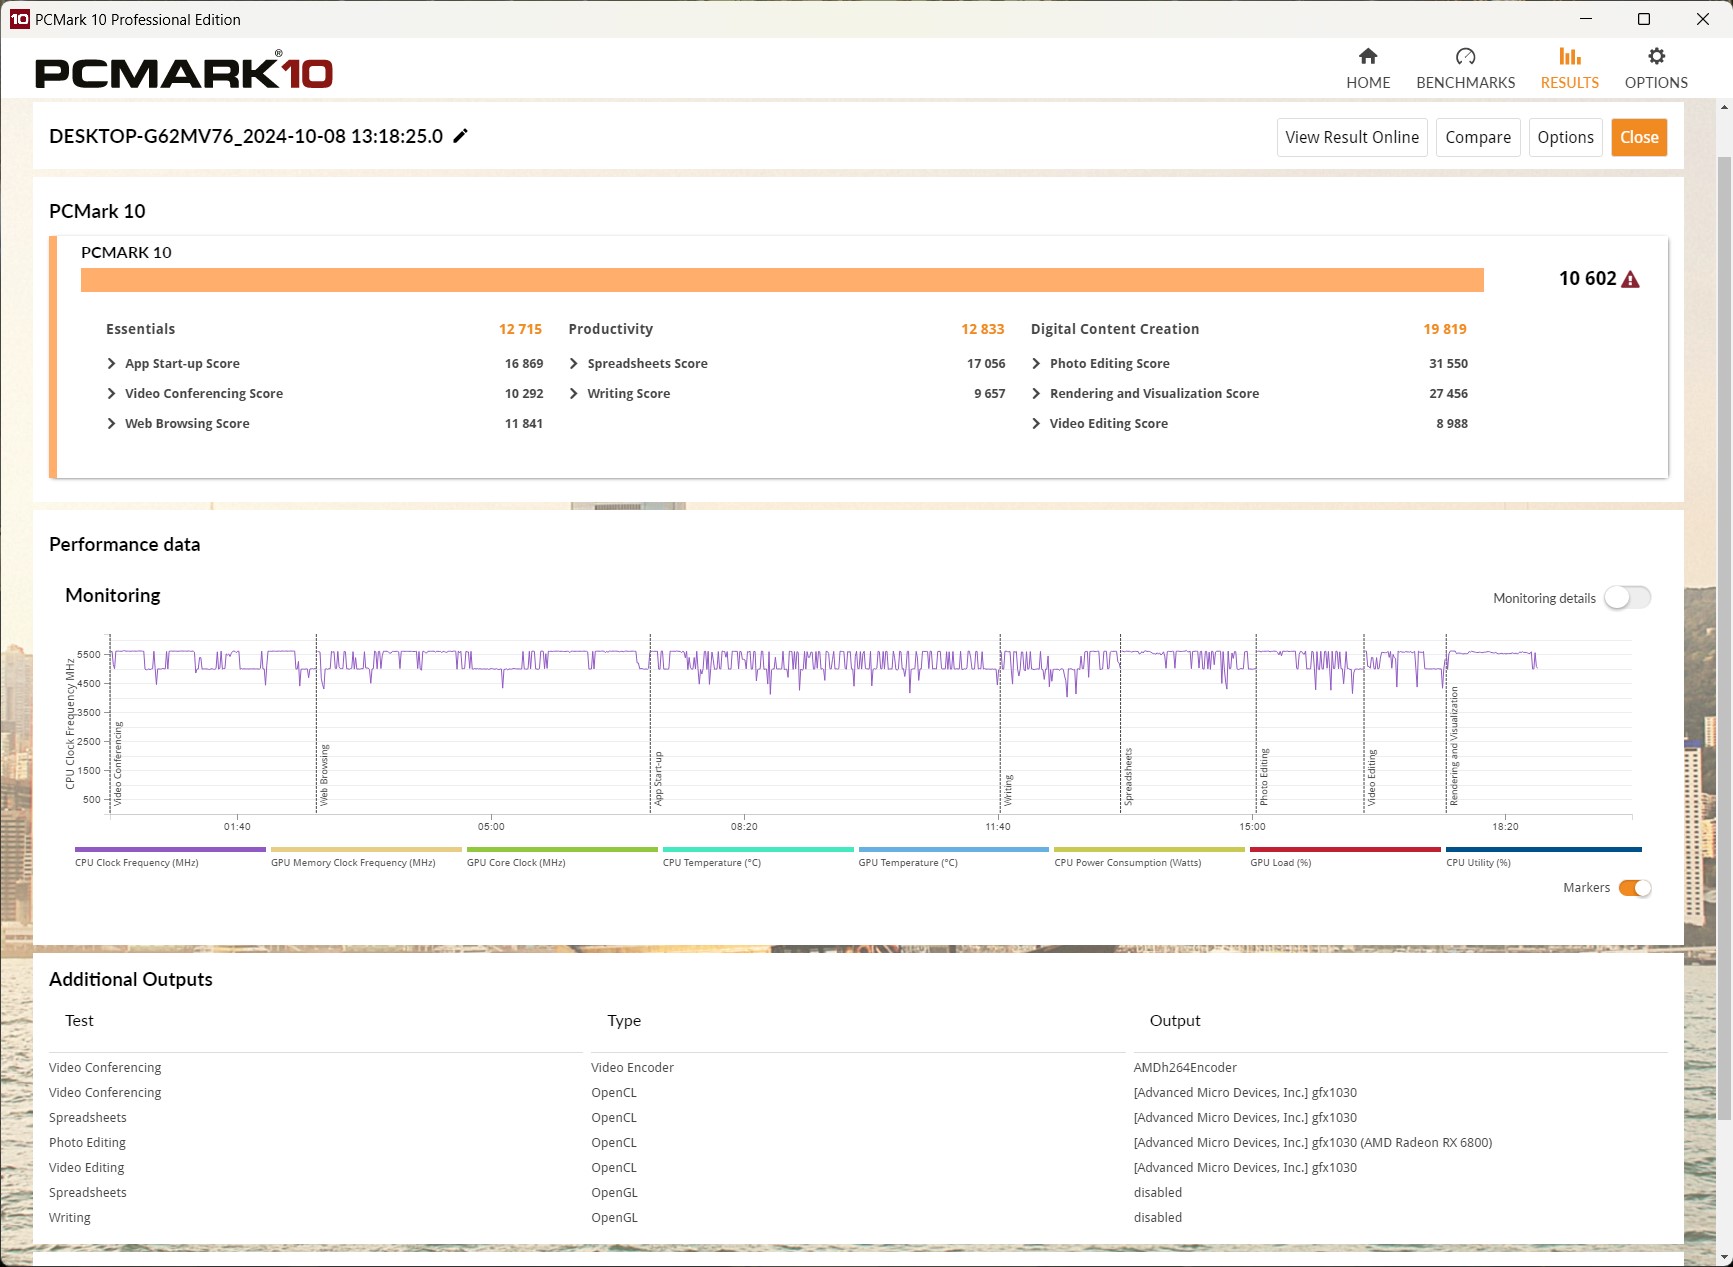Screen dimensions: 1733x1267
Task: Click the PCMARK 10 logo
Action: click(184, 71)
